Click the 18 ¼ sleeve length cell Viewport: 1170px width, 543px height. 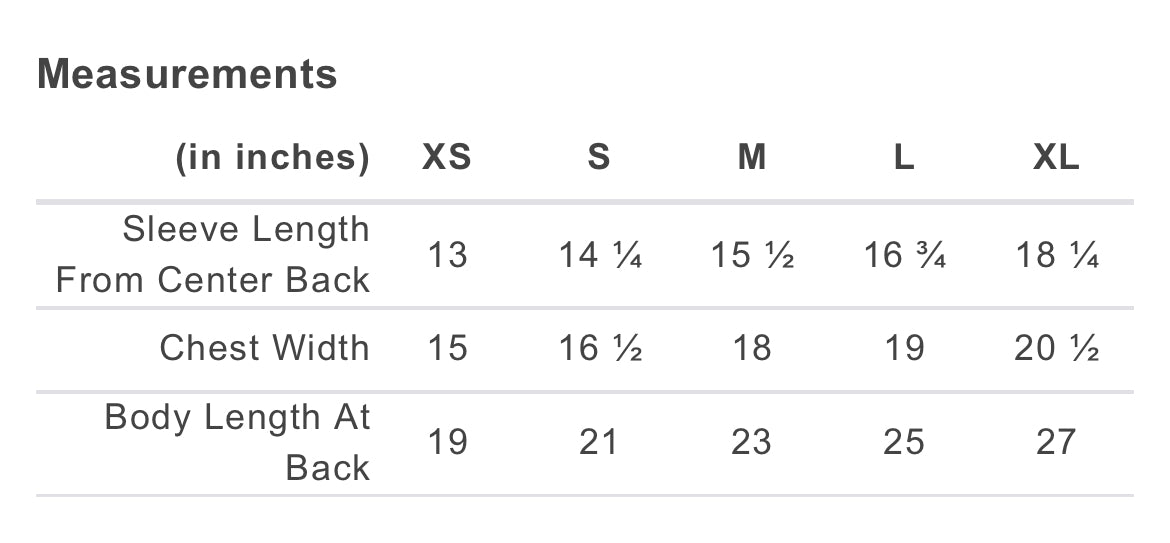tap(1057, 255)
